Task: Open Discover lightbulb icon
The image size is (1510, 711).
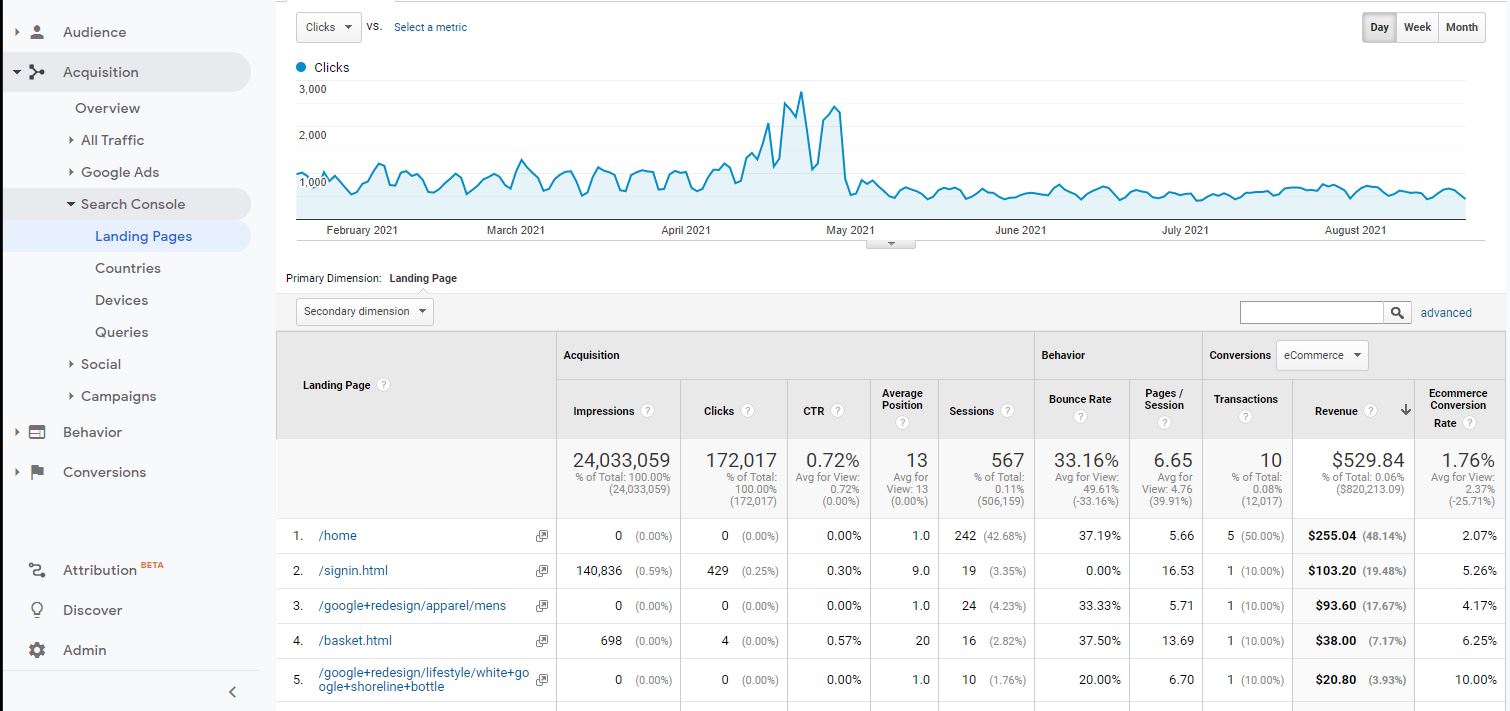Action: pyautogui.click(x=37, y=610)
